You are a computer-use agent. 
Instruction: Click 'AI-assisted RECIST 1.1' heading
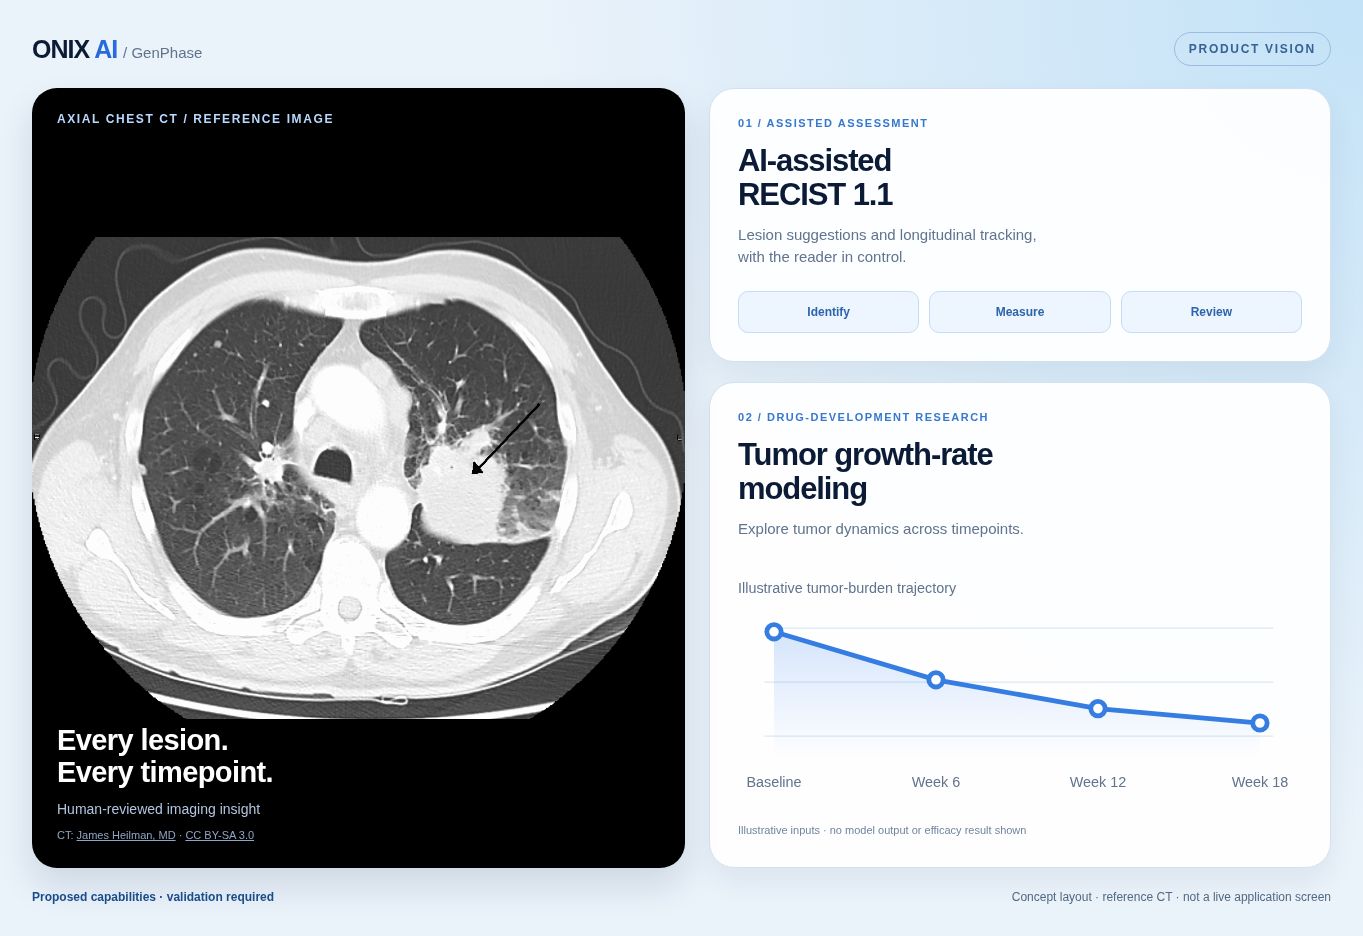click(815, 177)
